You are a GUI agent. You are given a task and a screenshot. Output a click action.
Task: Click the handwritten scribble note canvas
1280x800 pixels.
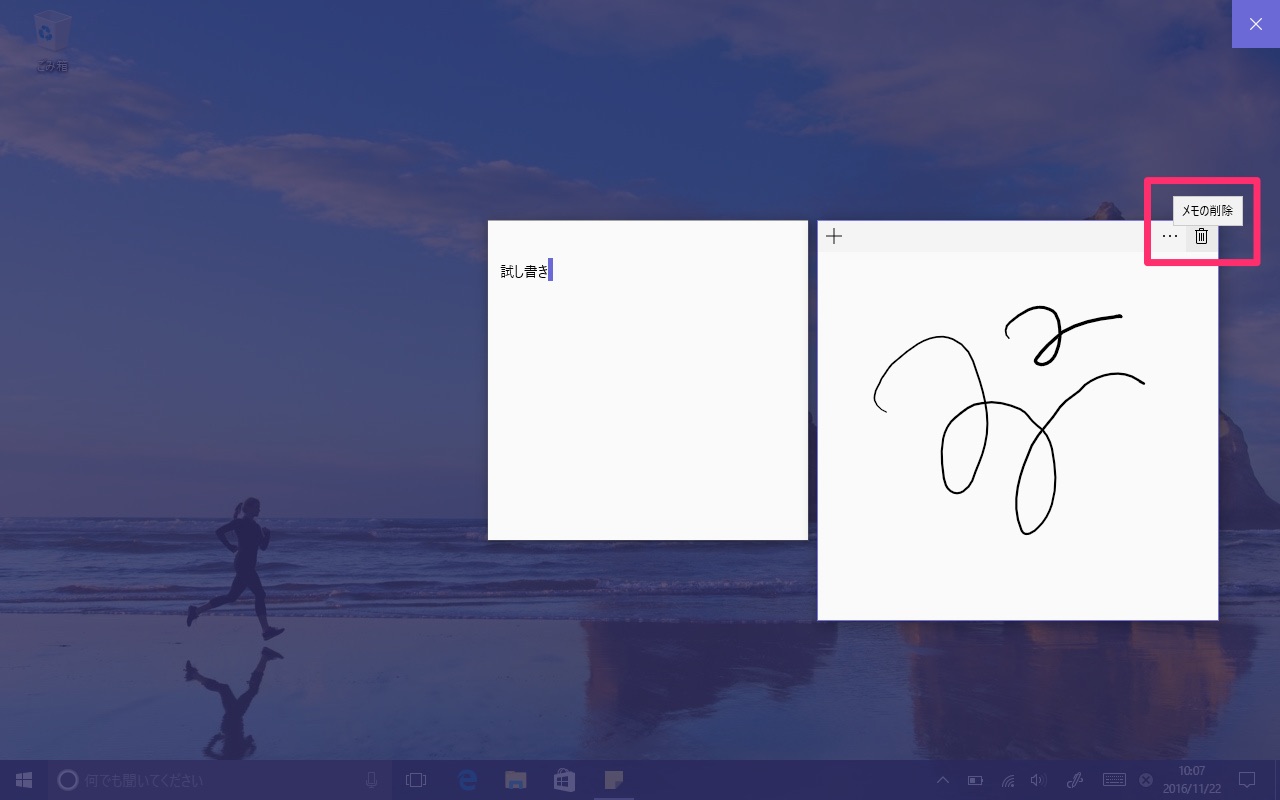coord(1018,435)
